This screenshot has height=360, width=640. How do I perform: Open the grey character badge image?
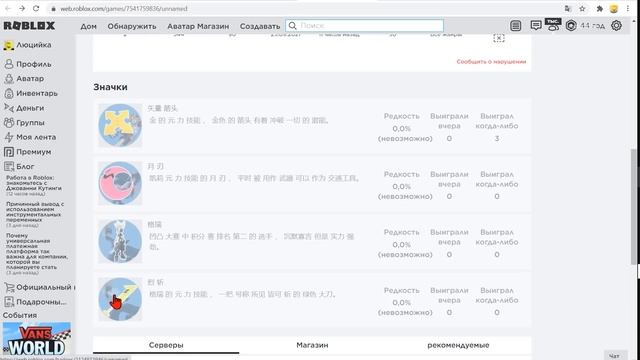click(120, 241)
